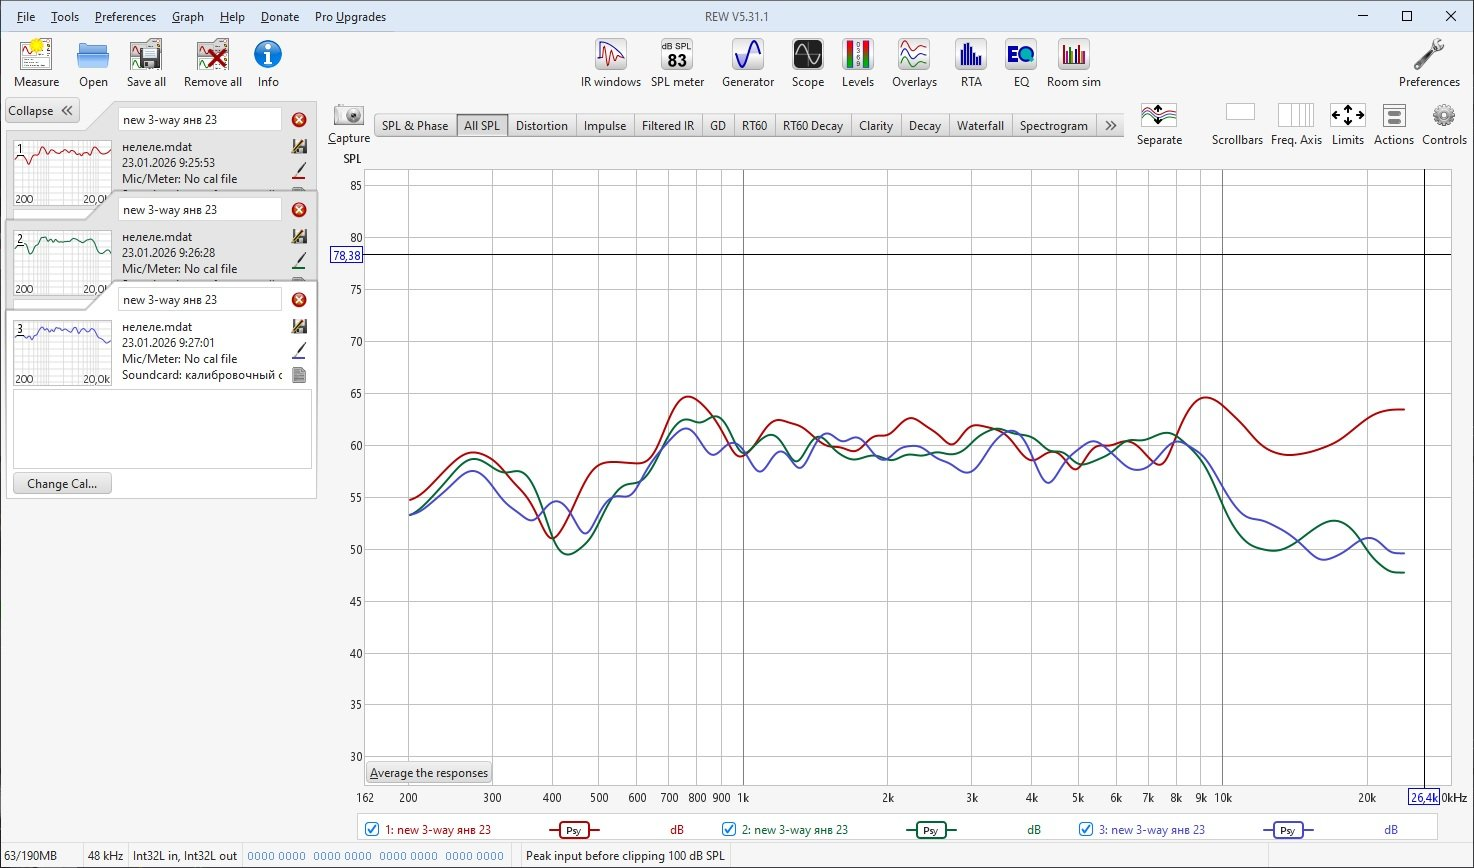Open the SPL meter tool
The image size is (1474, 868).
tap(677, 64)
